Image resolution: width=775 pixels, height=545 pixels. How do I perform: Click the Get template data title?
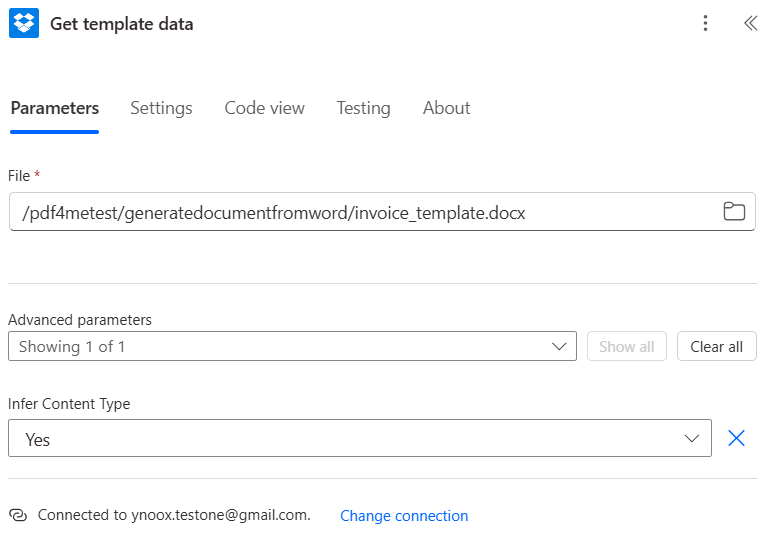(122, 24)
